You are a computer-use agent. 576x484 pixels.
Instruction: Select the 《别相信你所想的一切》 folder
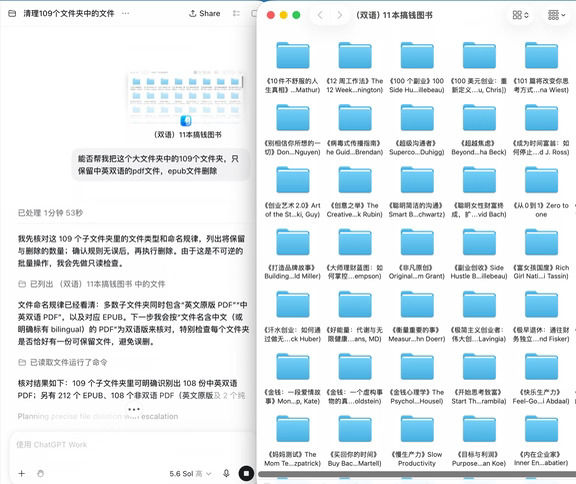tap(293, 118)
